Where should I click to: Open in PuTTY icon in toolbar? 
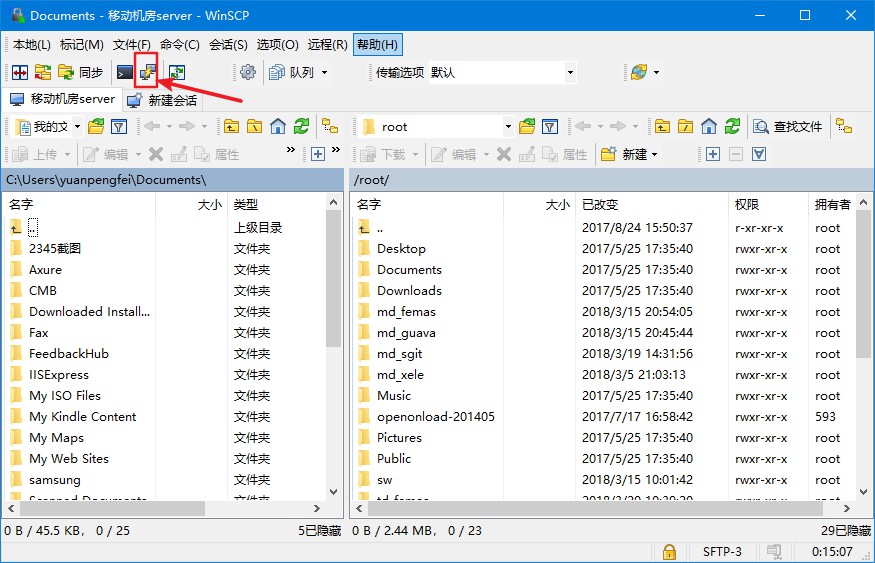point(147,73)
